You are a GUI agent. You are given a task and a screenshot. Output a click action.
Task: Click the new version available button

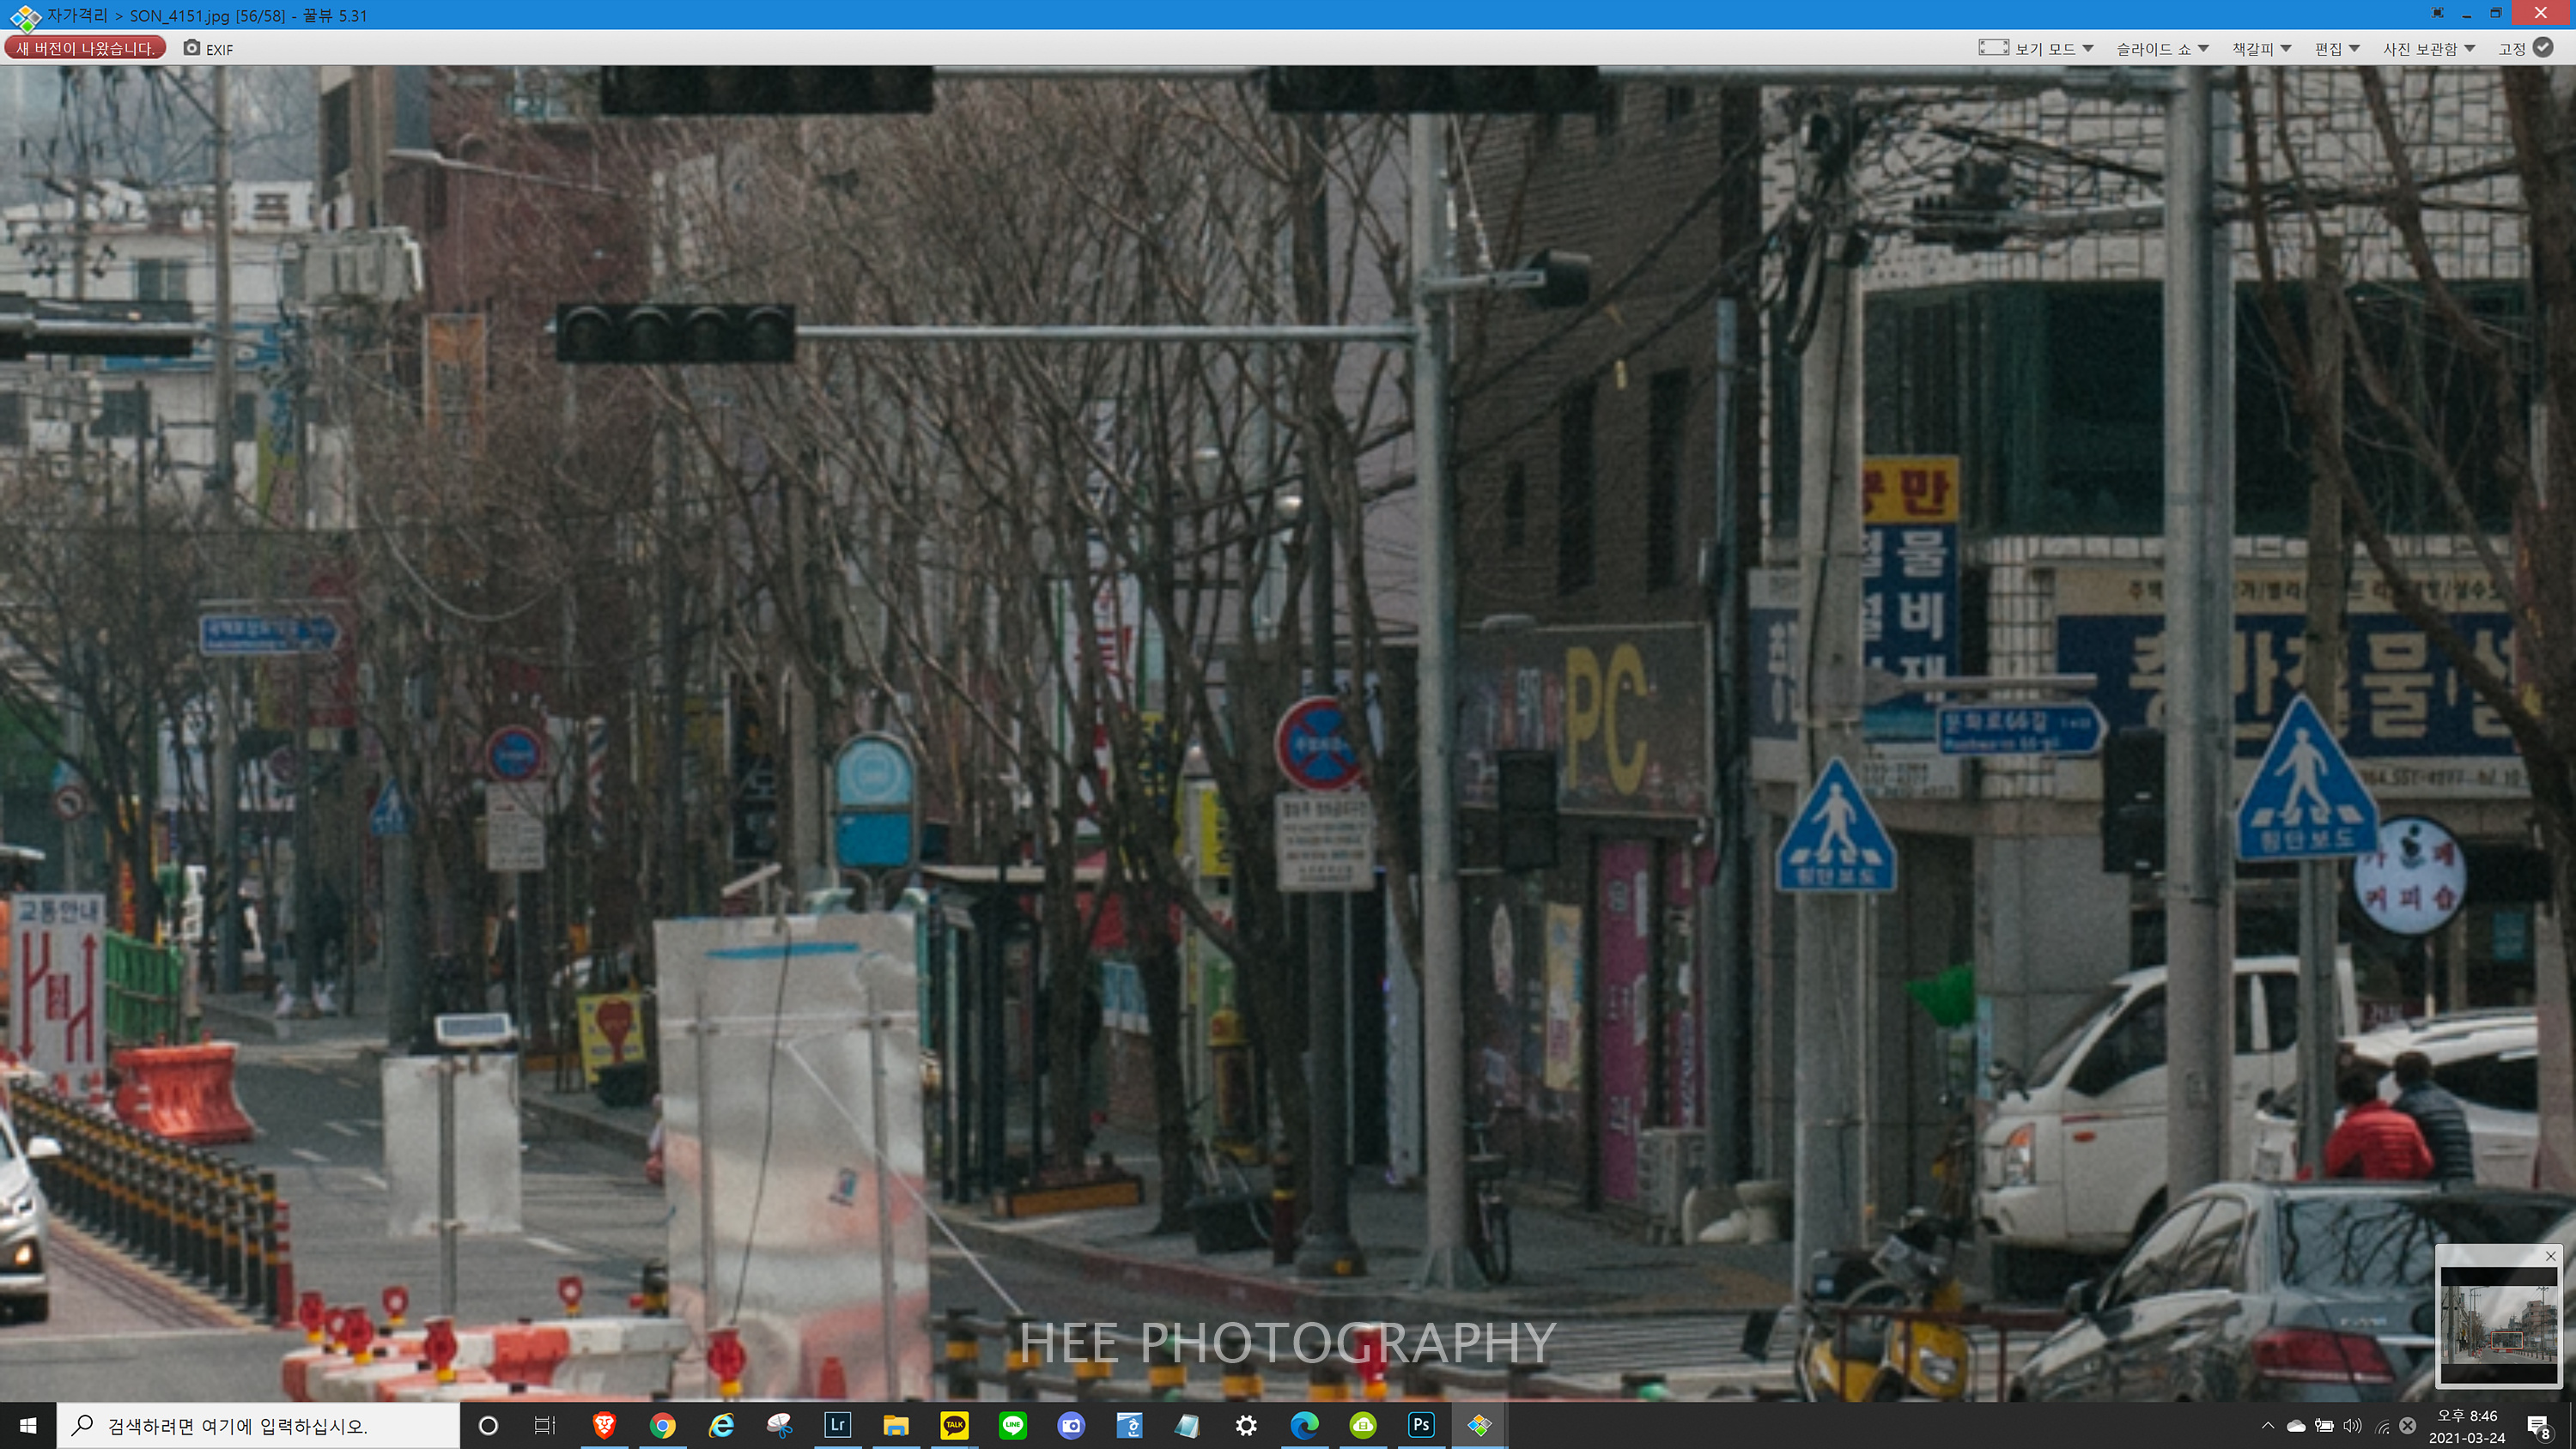click(85, 48)
